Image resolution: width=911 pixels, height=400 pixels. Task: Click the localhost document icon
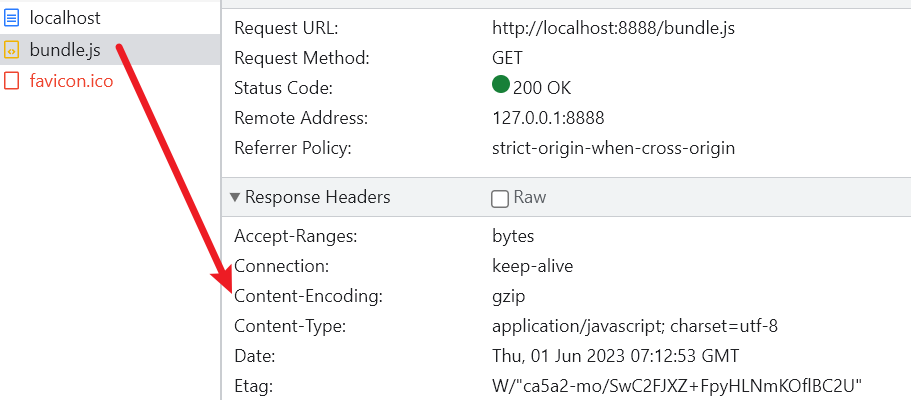[11, 19]
